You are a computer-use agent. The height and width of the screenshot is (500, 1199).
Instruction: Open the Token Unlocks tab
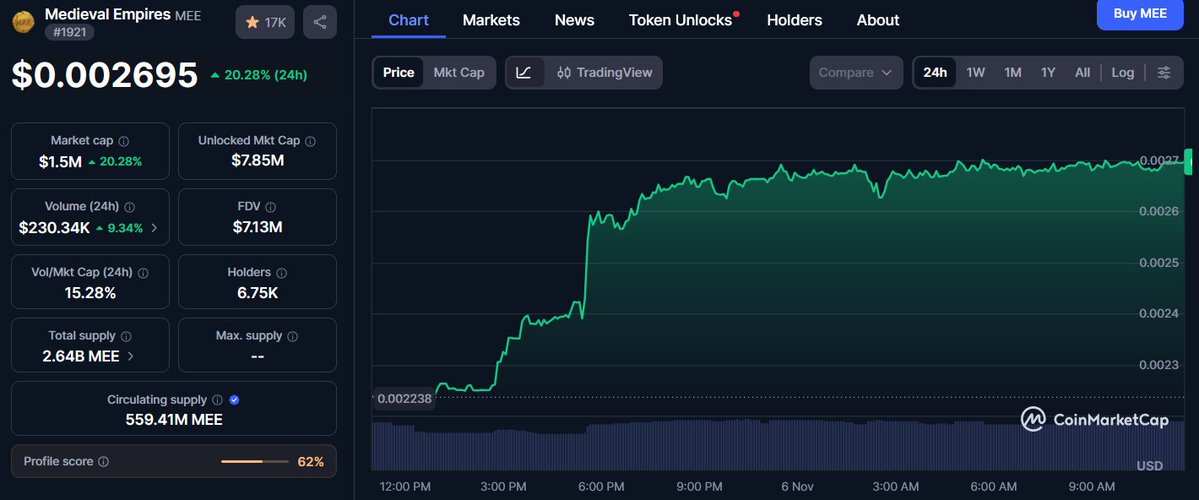coord(681,20)
